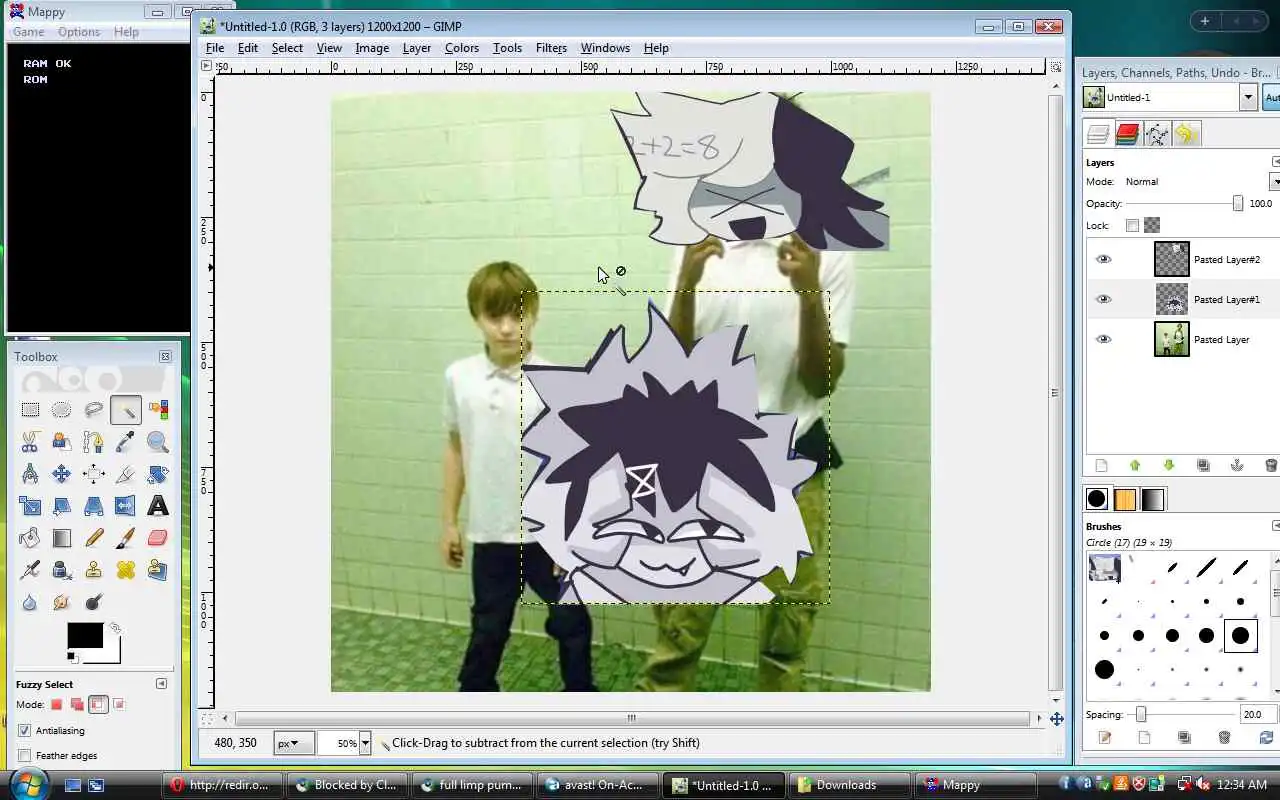Select the Scale tool
Image resolution: width=1280 pixels, height=800 pixels.
pyautogui.click(x=30, y=506)
